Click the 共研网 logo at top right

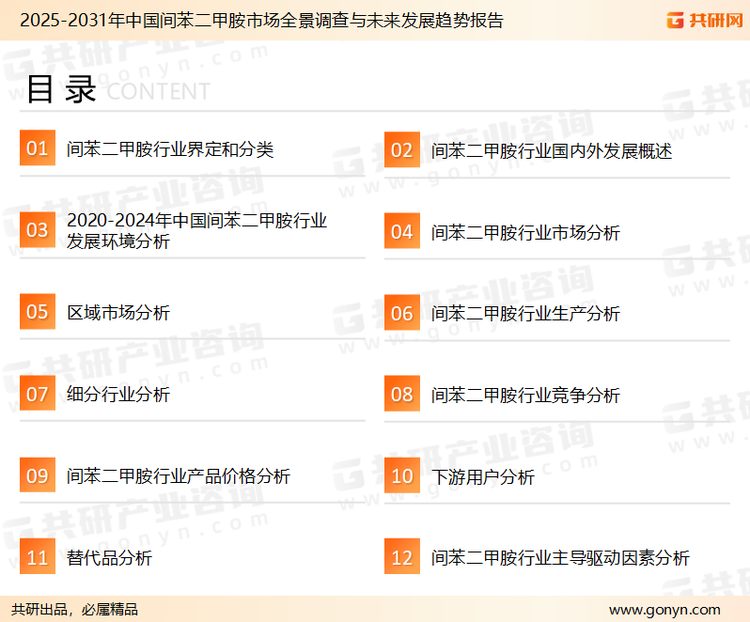[x=705, y=20]
